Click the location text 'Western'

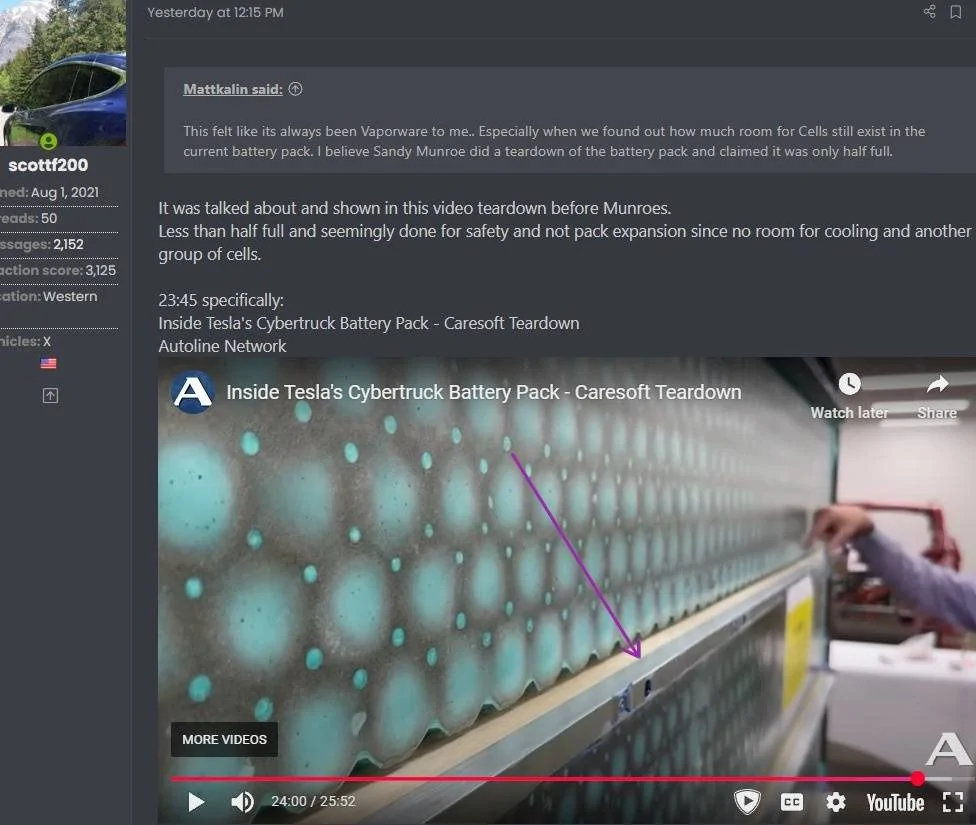coord(70,296)
